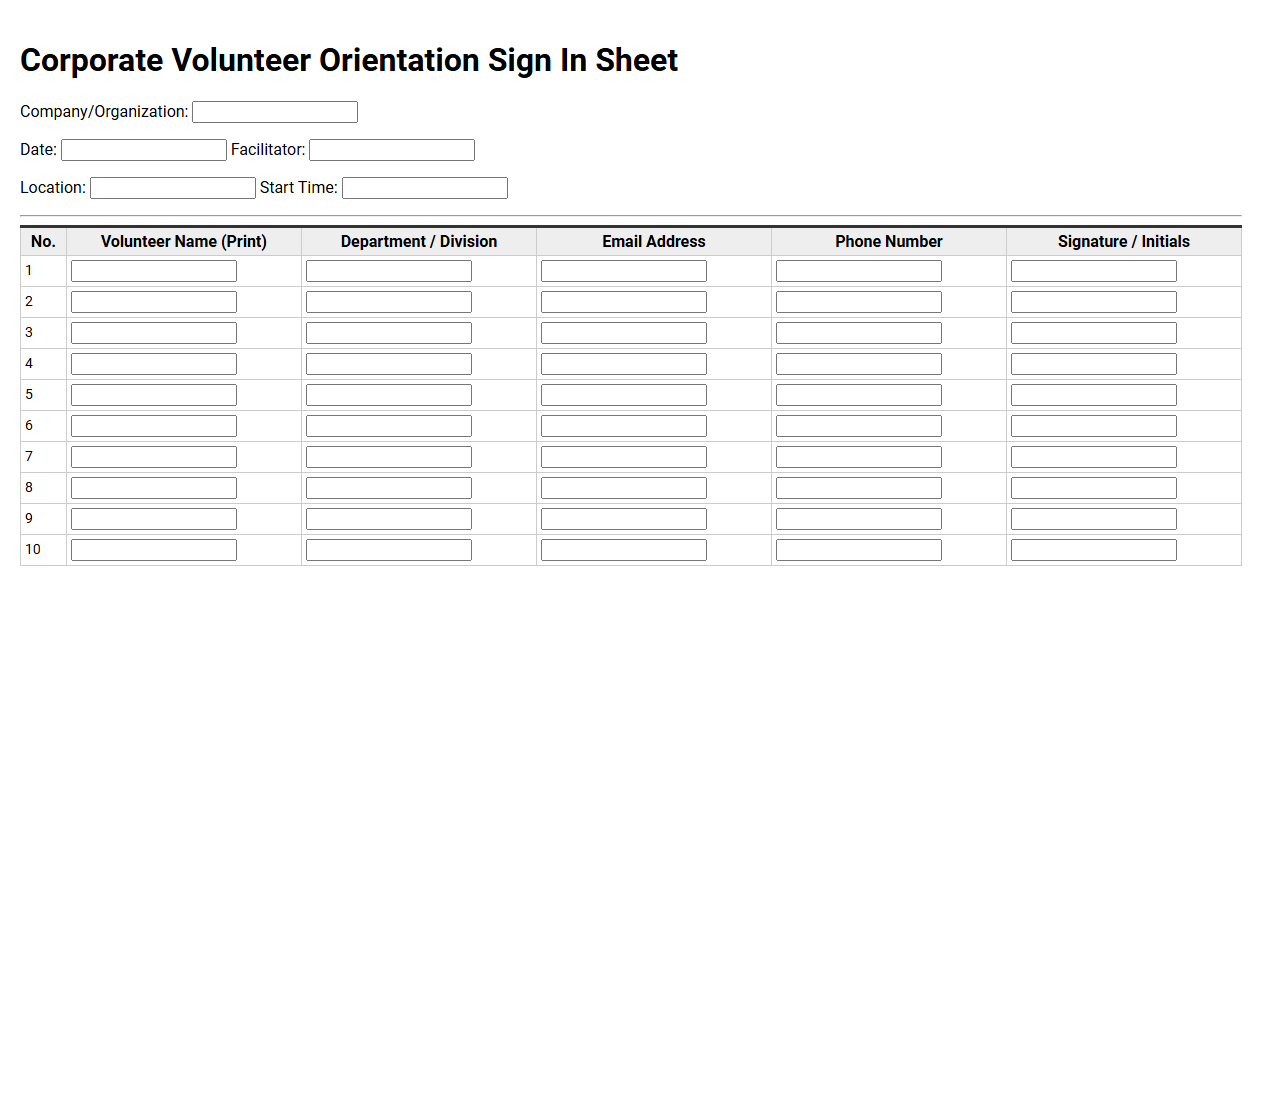Viewport: 1262px width, 1120px height.
Task: Select Volunteer Name field in row 2
Action: (154, 302)
